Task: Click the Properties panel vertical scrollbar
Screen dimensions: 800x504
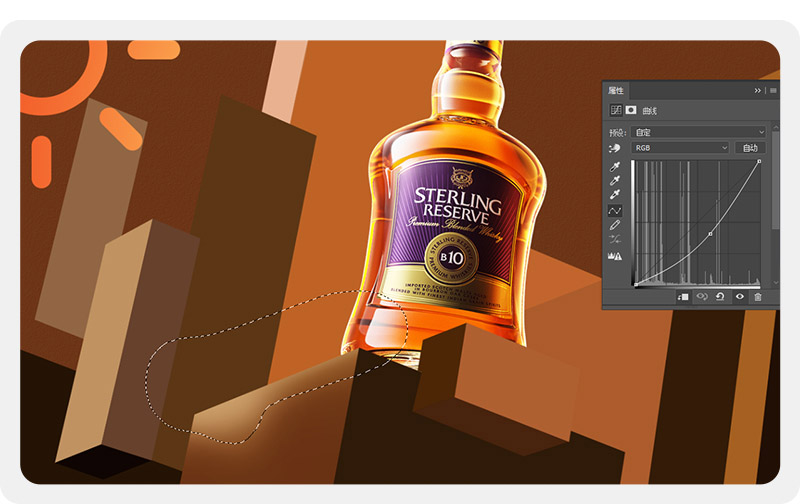Action: (776, 181)
